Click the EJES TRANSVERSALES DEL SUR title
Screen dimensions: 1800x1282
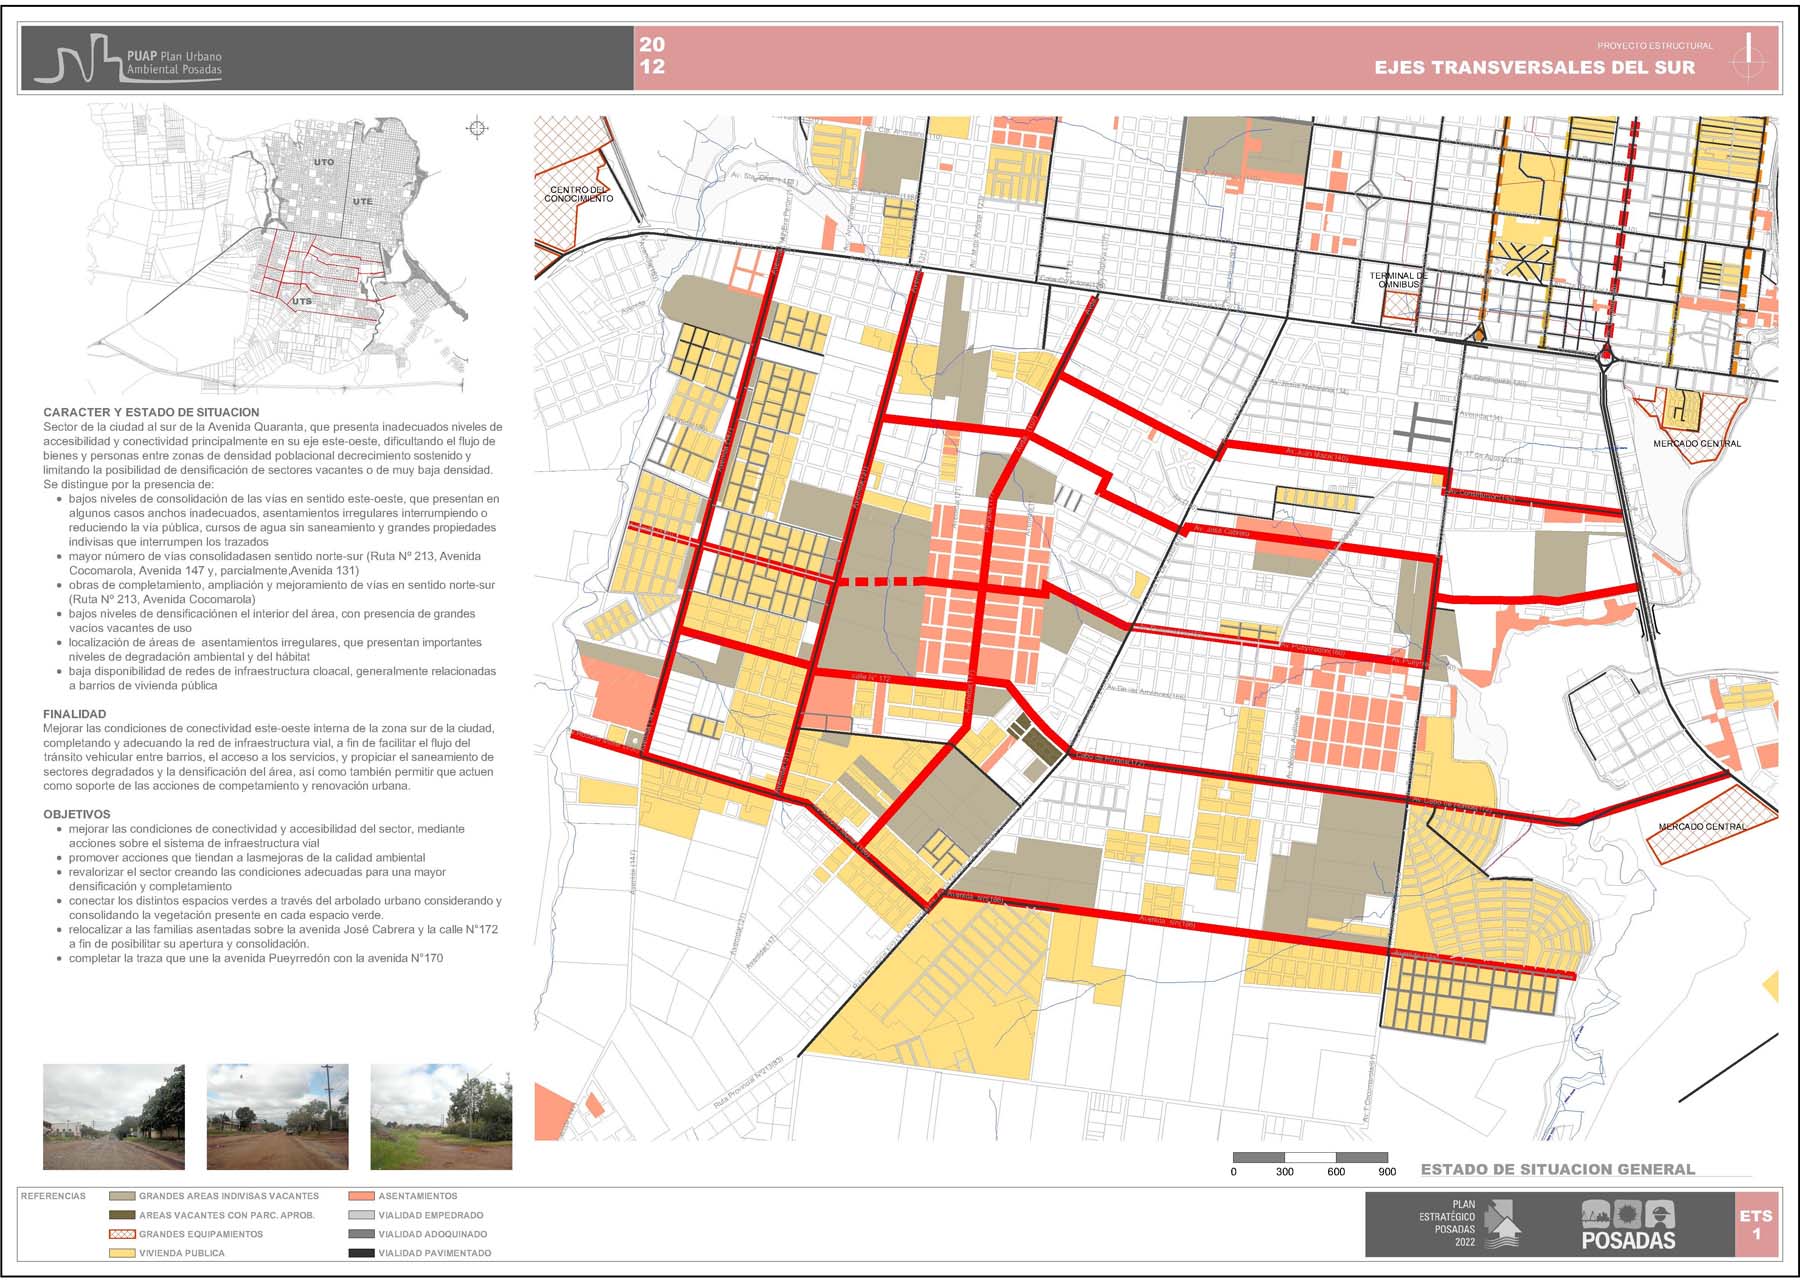point(1534,68)
